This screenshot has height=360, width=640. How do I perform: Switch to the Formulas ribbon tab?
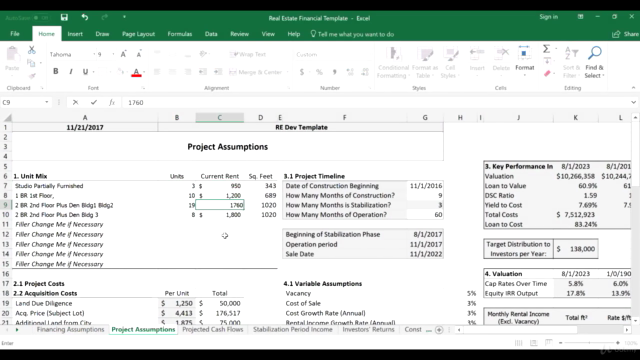coord(180,34)
